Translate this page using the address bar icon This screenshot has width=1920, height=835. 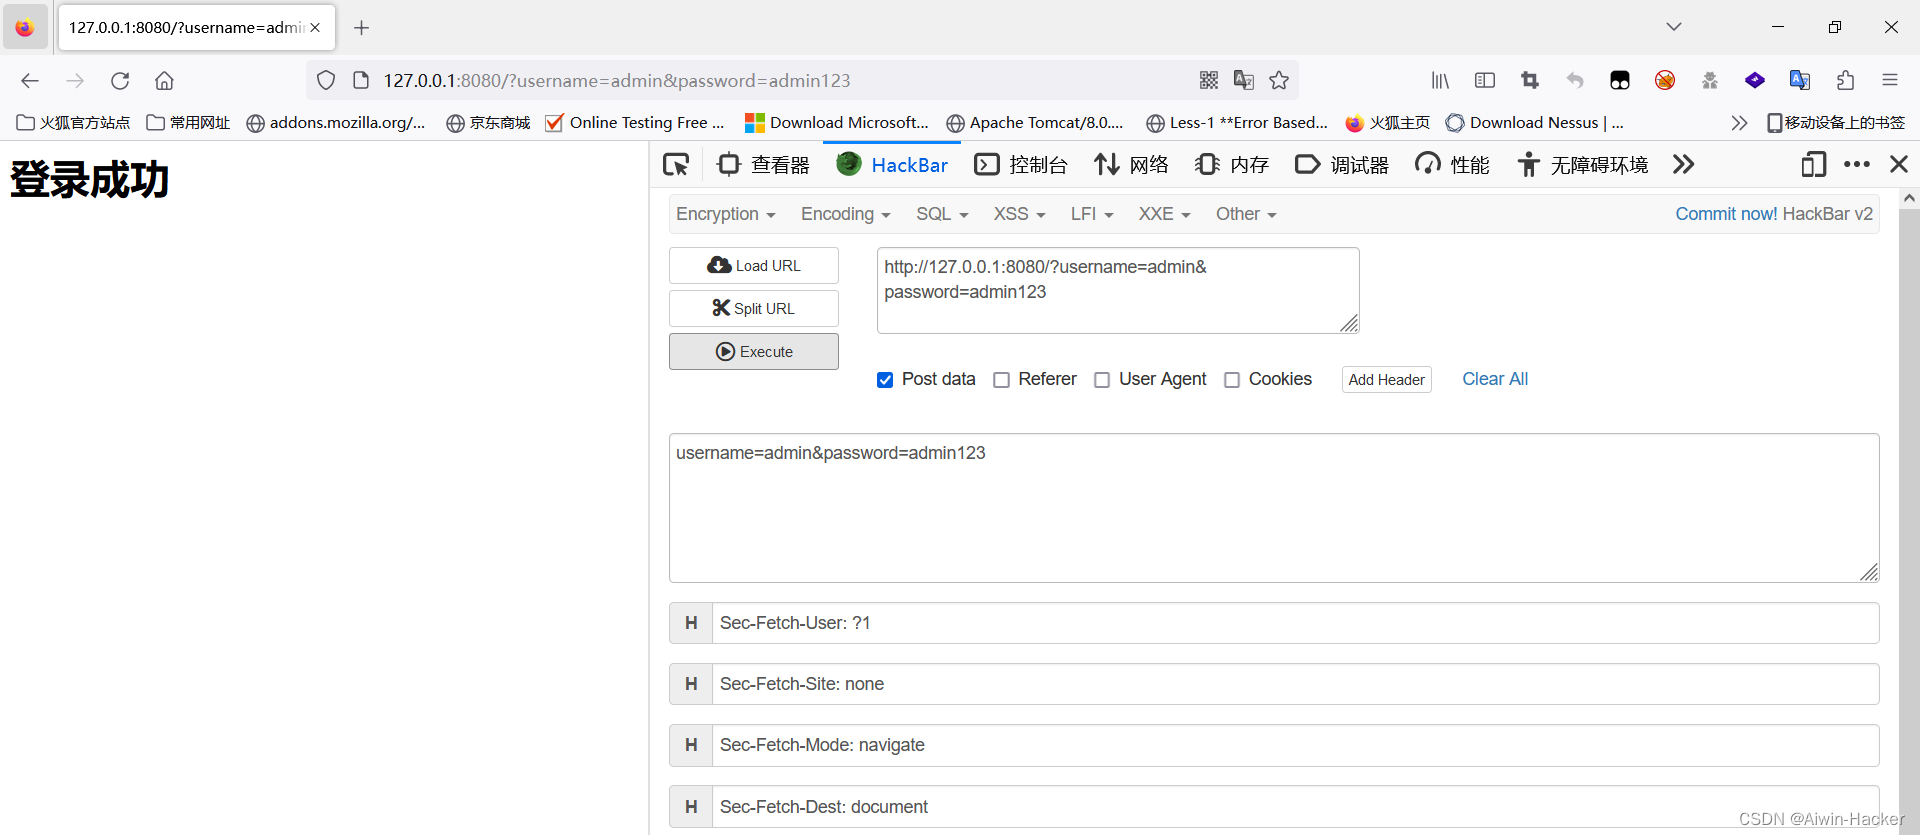1244,80
